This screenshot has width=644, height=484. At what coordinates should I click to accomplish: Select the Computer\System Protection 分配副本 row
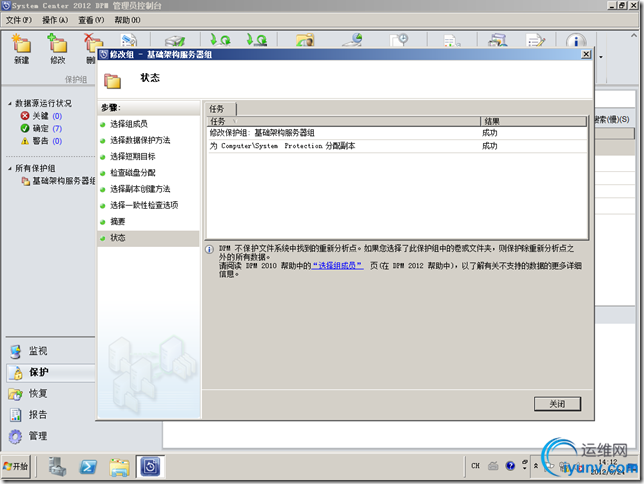point(397,146)
